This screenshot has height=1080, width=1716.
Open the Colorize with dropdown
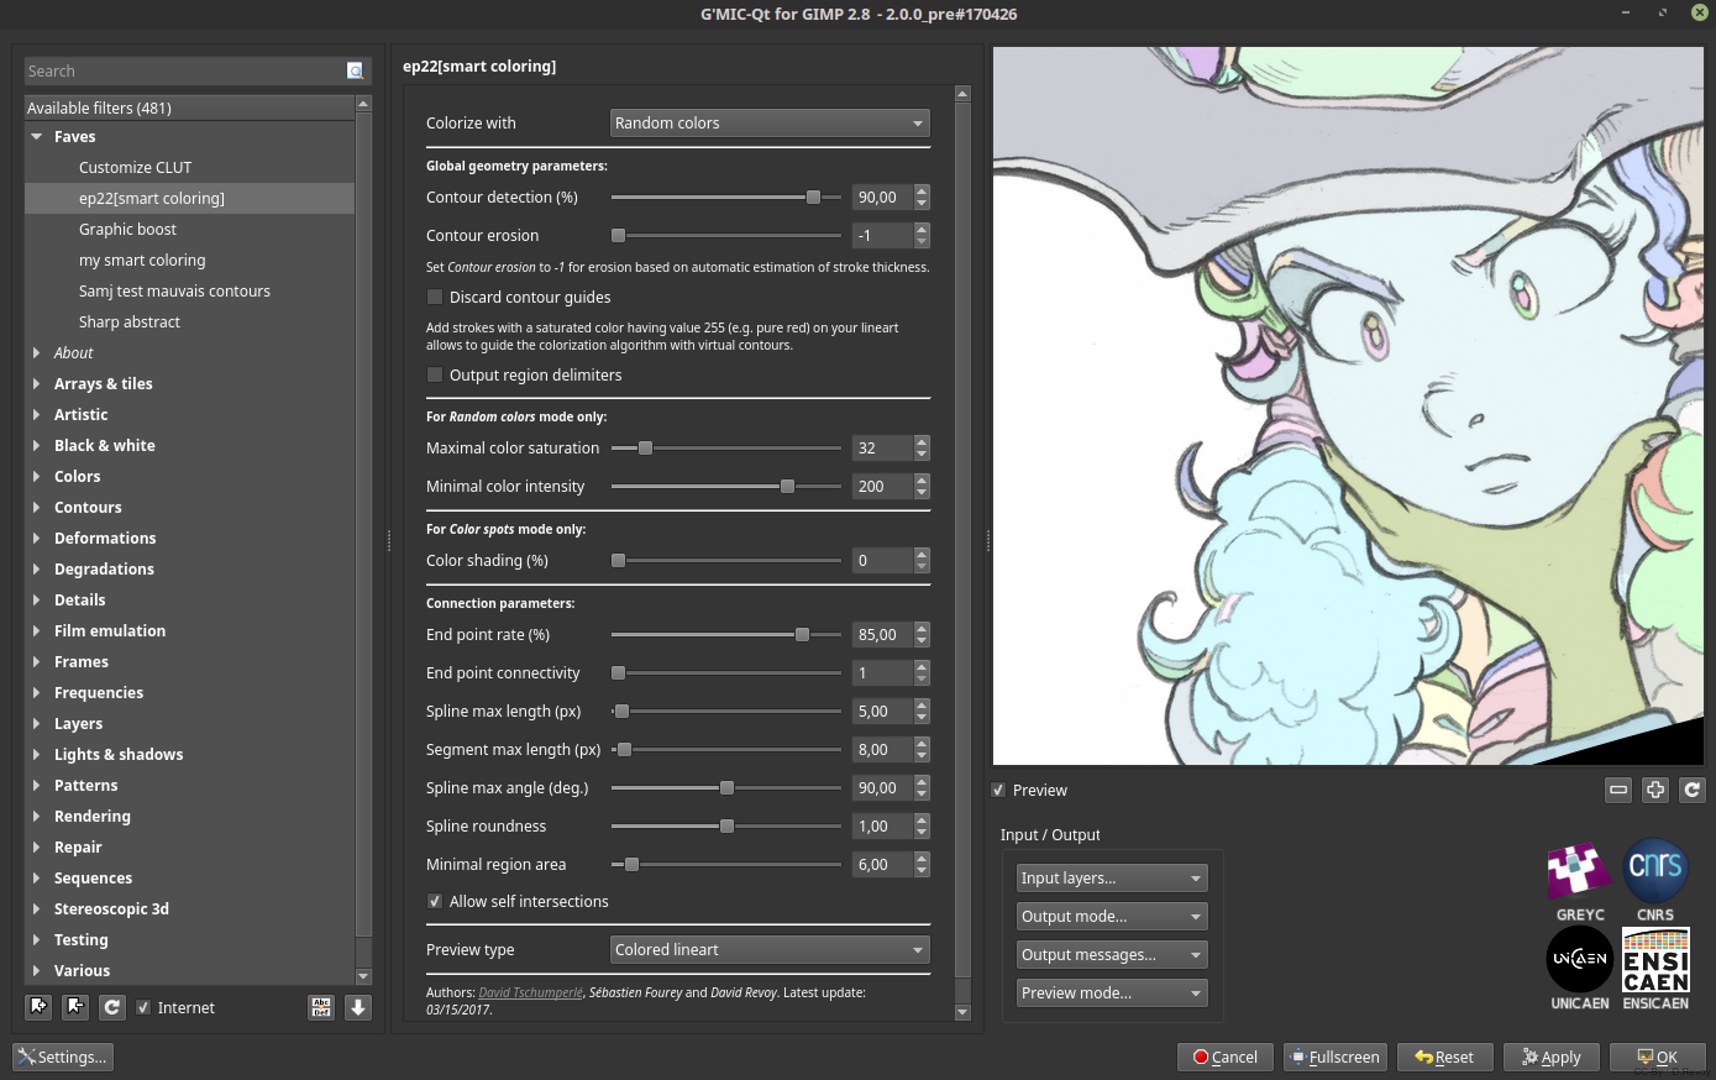pyautogui.click(x=769, y=123)
